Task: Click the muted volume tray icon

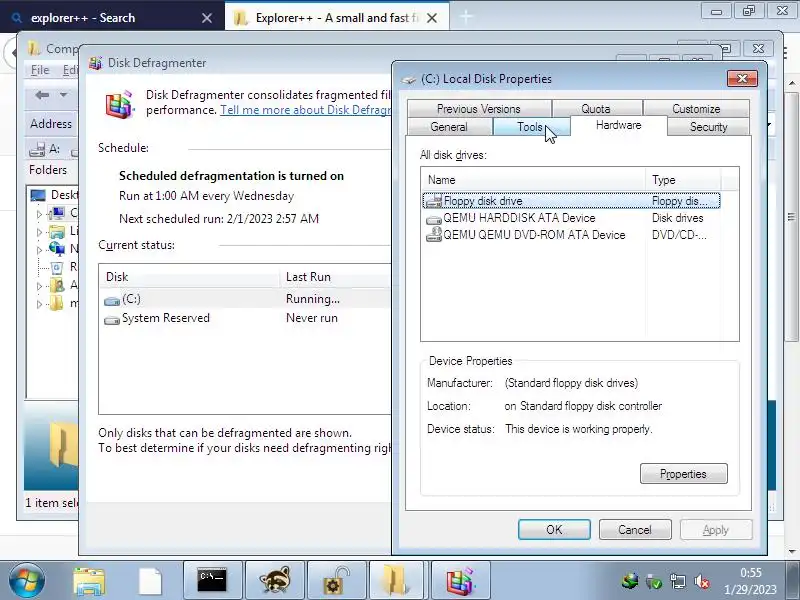Action: (x=702, y=581)
